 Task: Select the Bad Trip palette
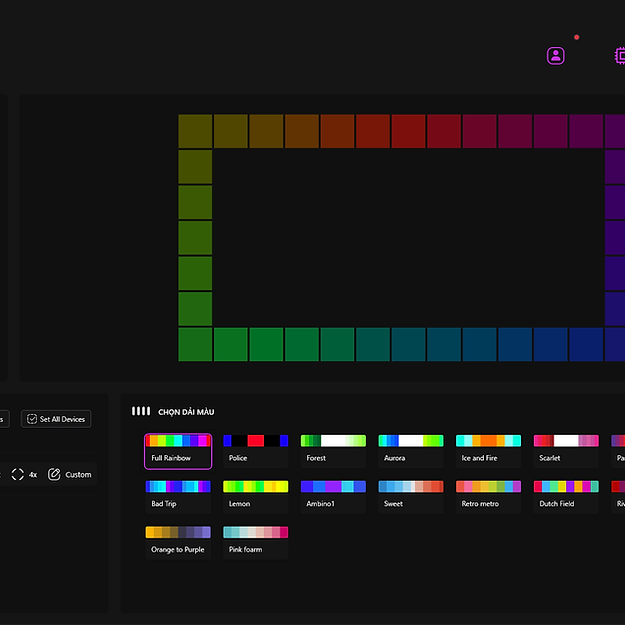coord(178,496)
